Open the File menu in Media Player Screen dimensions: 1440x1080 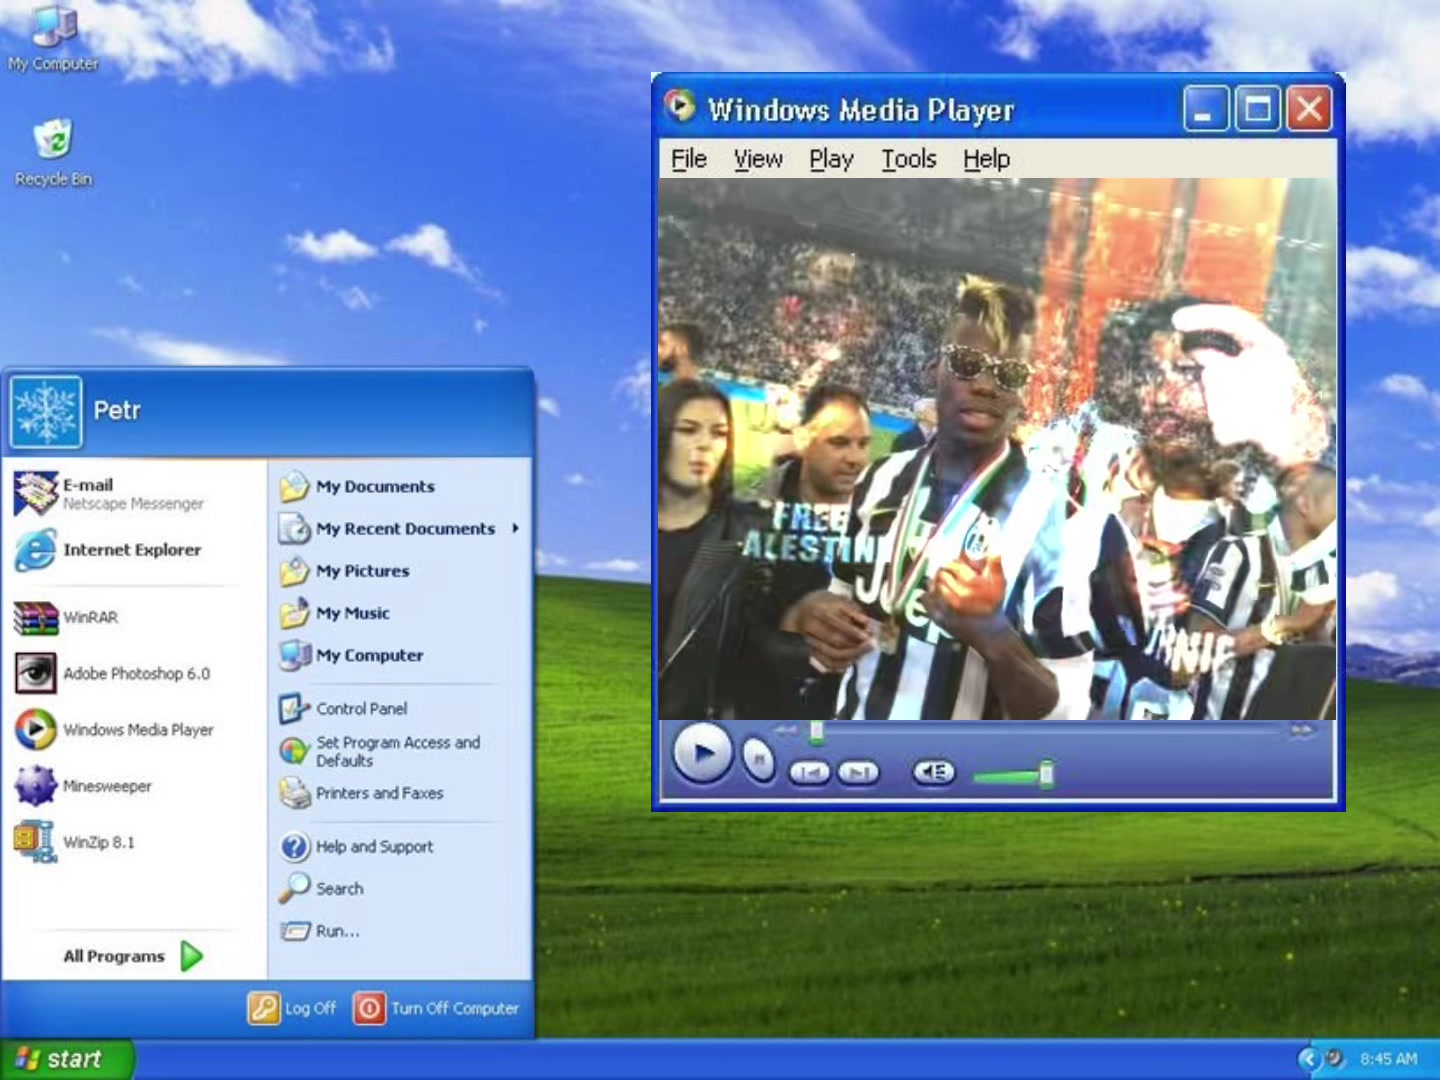coord(689,159)
